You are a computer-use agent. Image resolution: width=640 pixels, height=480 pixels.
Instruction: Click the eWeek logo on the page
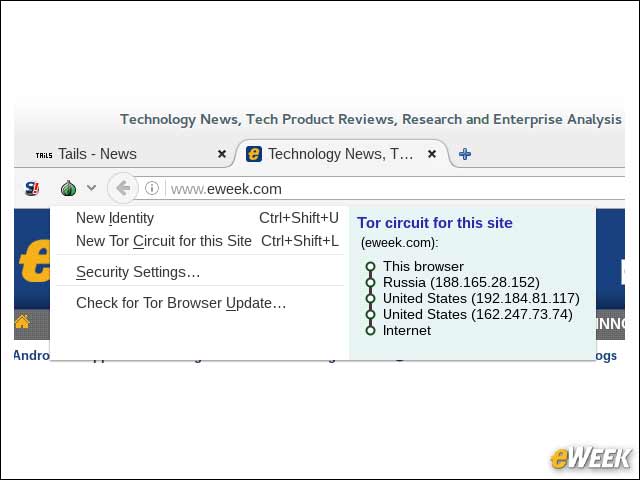[33, 261]
